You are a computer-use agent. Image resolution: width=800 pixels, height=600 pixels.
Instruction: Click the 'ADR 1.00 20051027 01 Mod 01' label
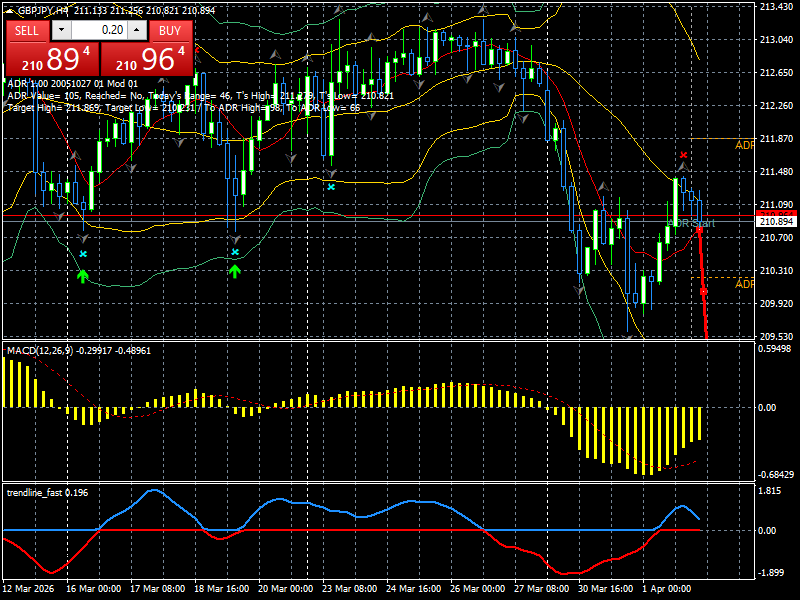72,84
